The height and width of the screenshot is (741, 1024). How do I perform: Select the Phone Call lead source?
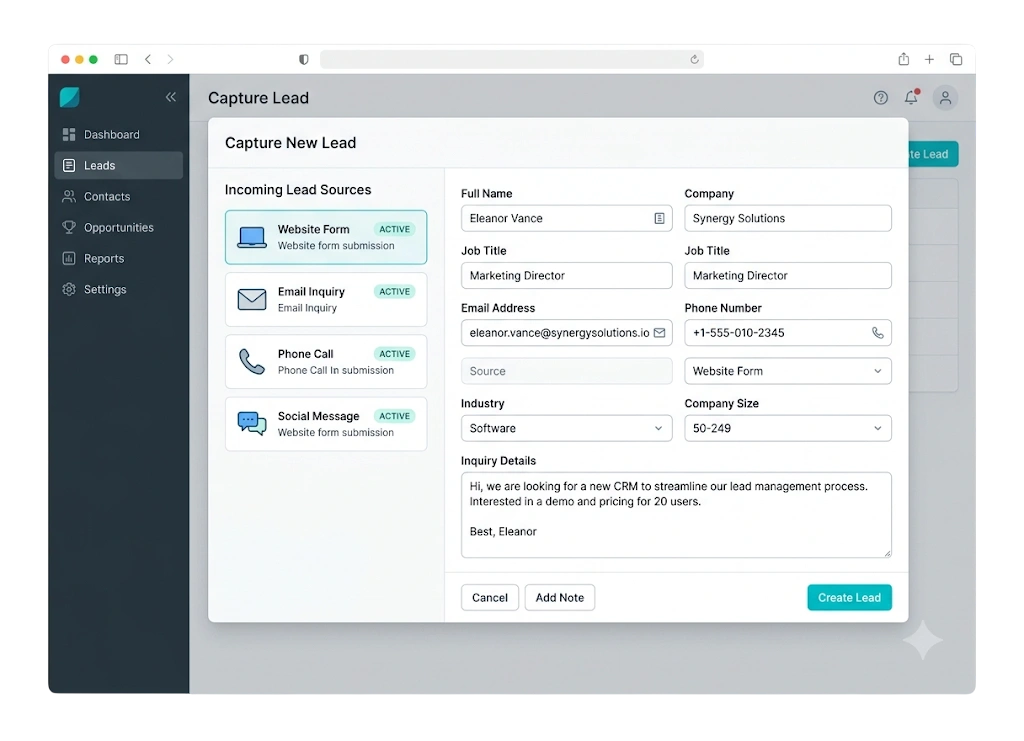click(x=326, y=362)
